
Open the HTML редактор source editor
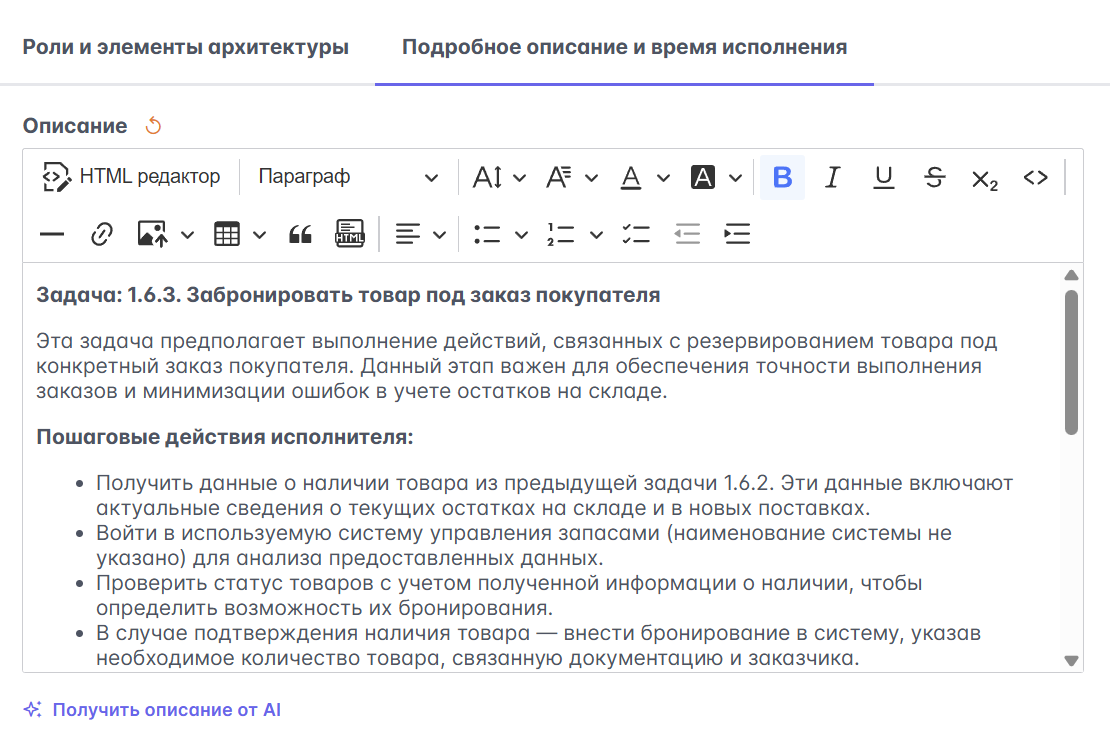click(132, 177)
